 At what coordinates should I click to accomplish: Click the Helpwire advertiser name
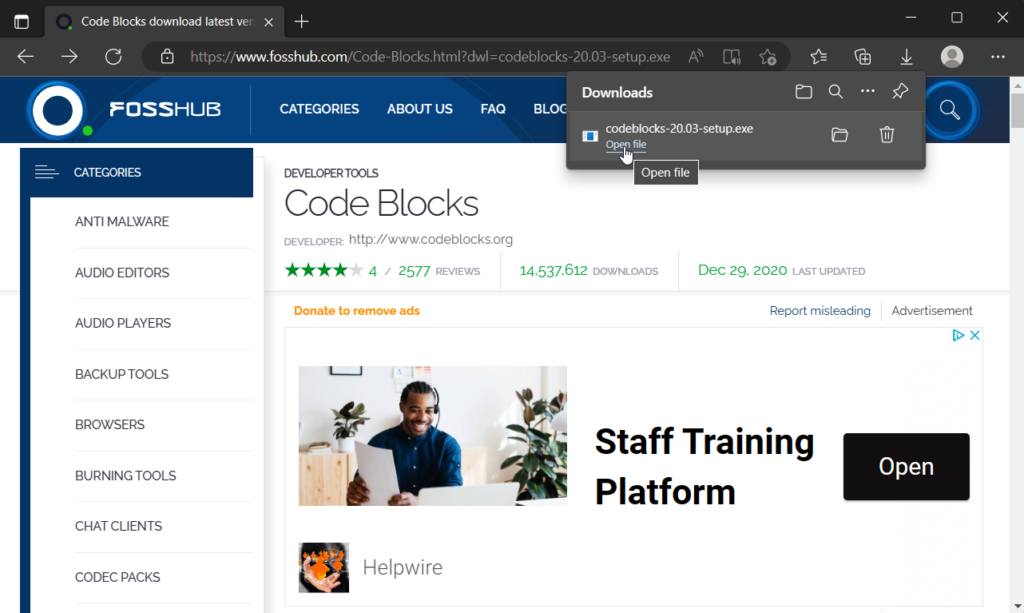pos(402,568)
